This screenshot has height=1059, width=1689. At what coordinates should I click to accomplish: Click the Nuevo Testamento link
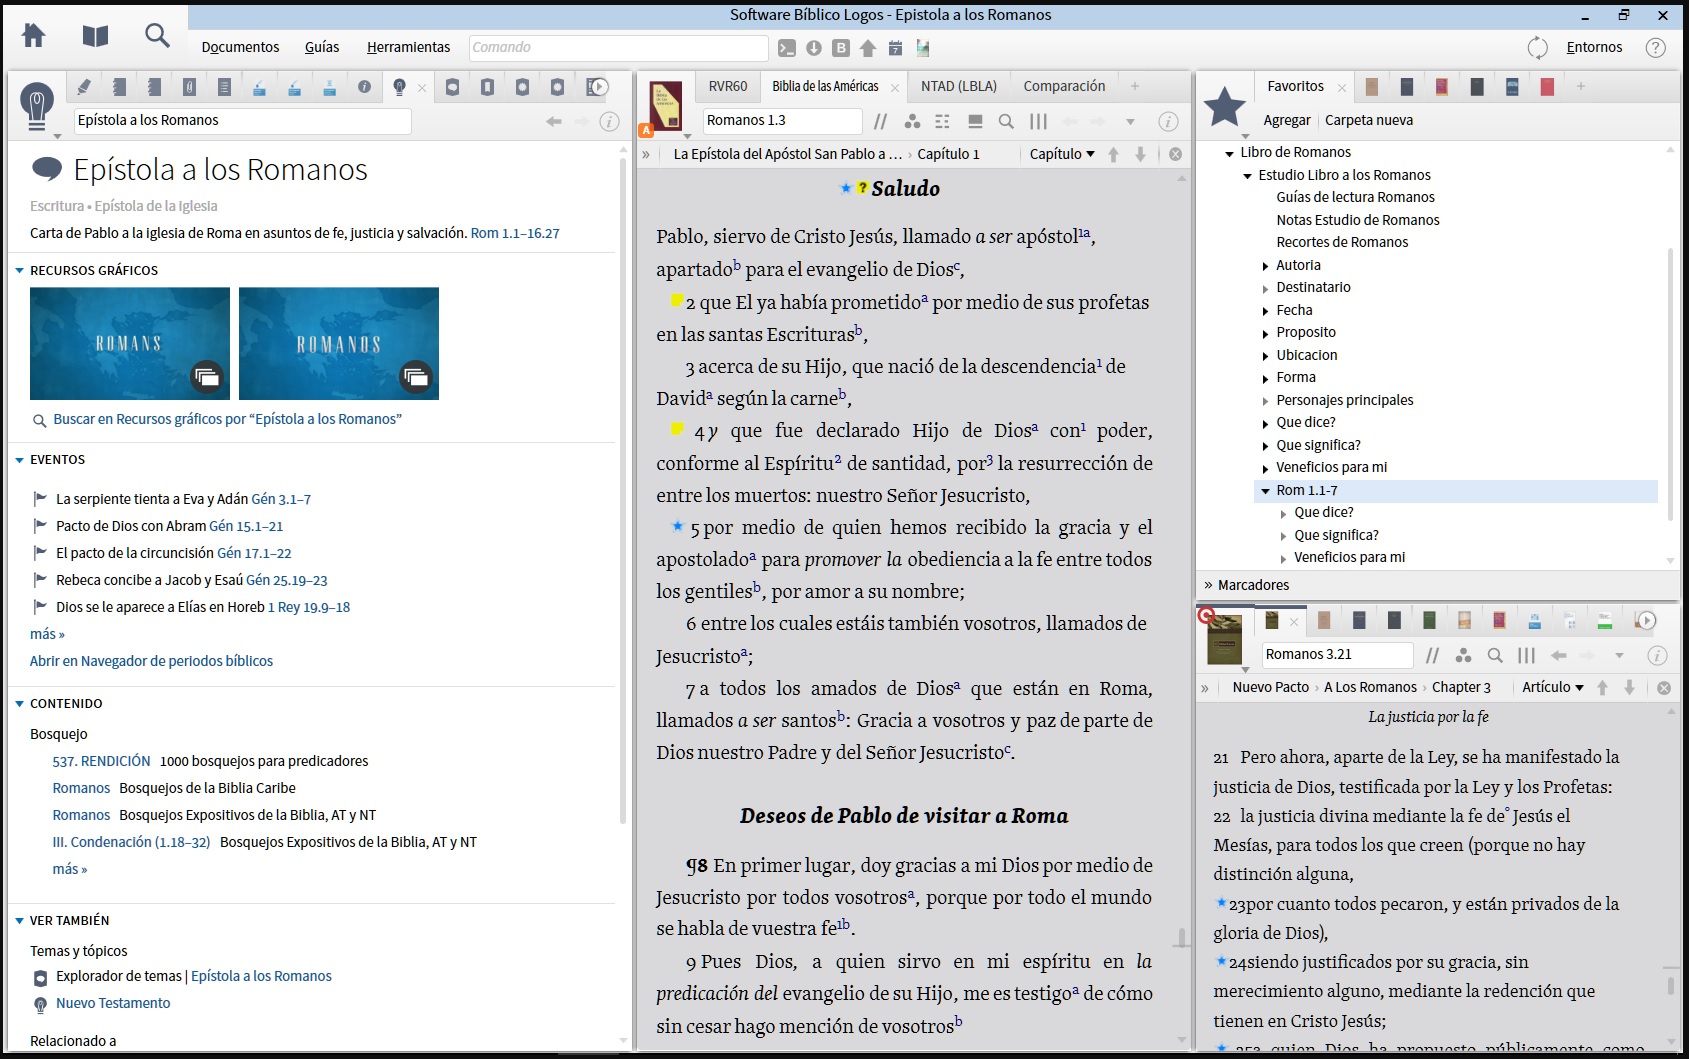click(x=113, y=1003)
